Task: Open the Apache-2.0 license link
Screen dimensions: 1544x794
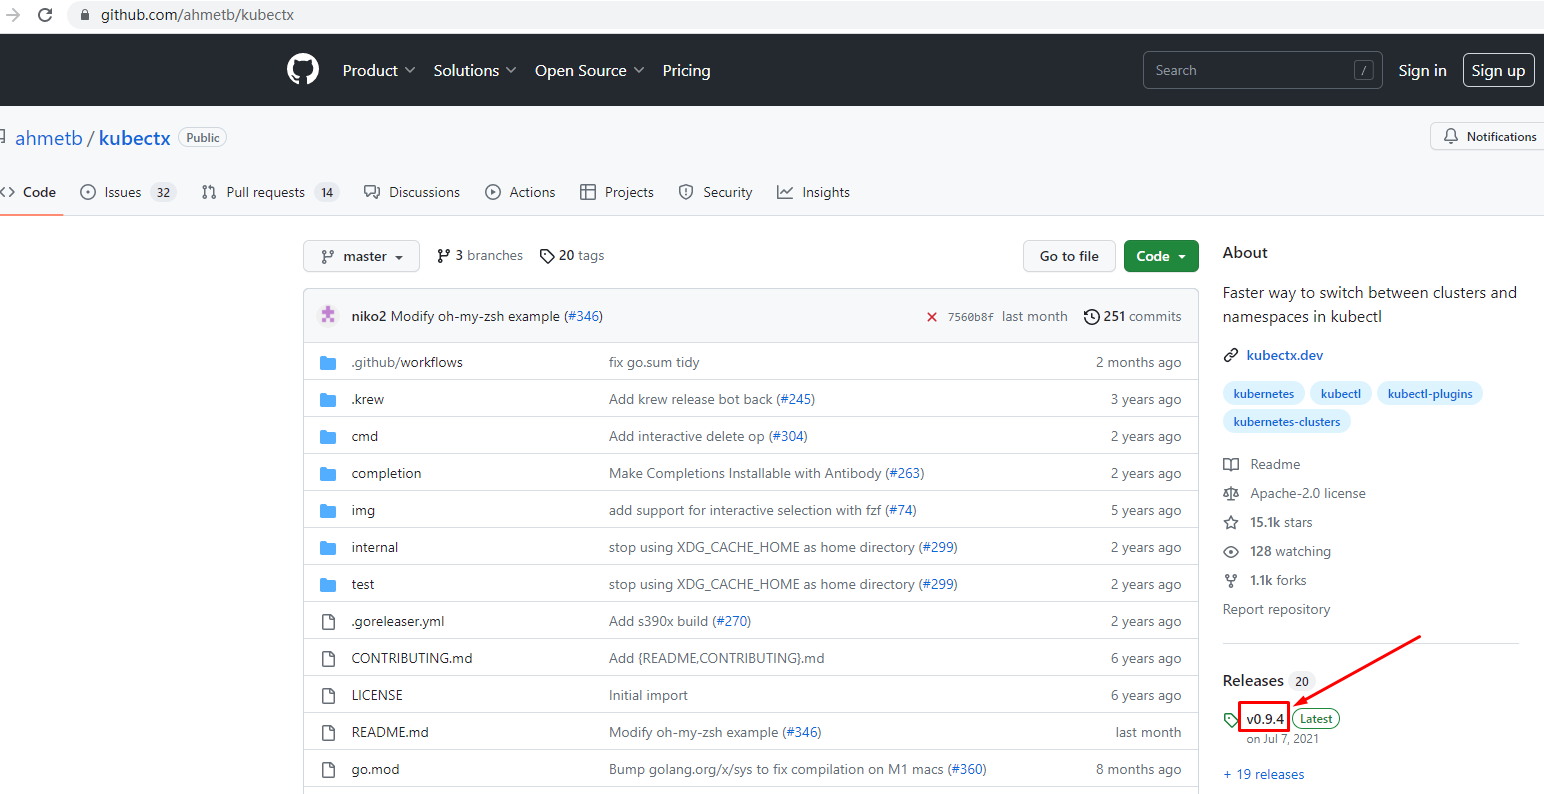Action: point(1308,493)
